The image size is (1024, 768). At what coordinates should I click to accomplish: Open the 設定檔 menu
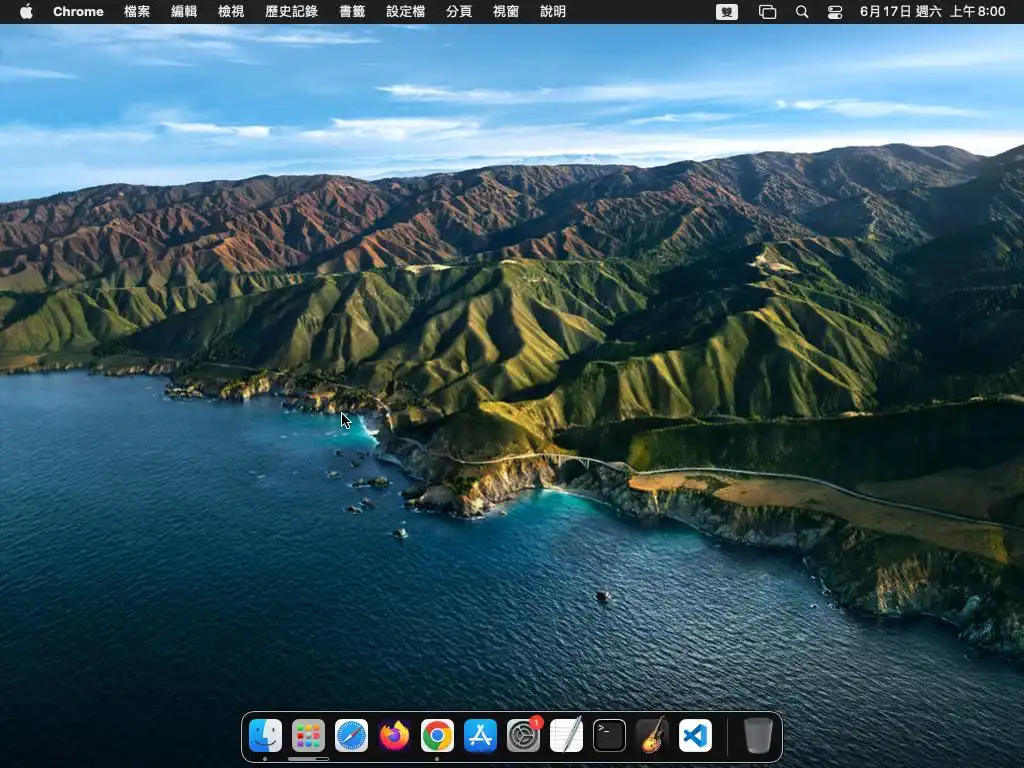coord(406,12)
